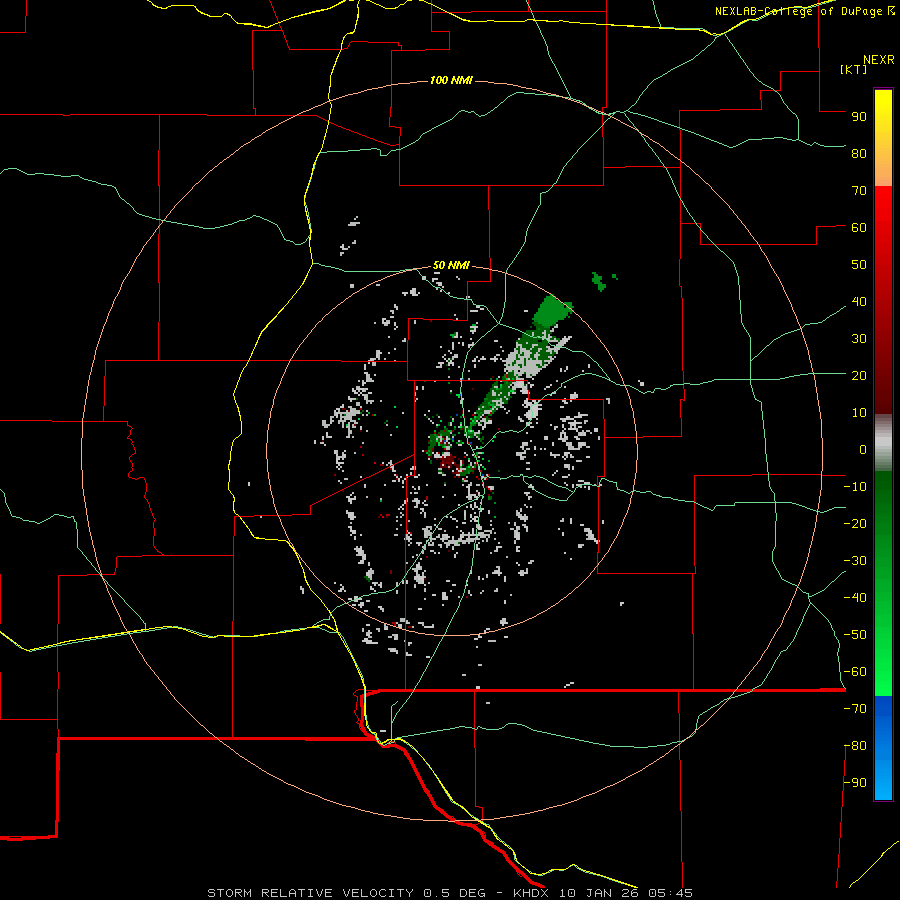
Task: Click the 60 value on velocity scale
Action: [x=859, y=227]
